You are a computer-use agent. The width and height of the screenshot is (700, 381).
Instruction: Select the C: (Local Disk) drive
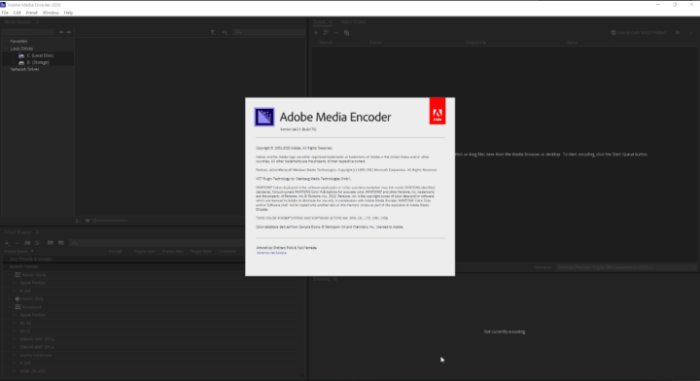click(x=40, y=55)
